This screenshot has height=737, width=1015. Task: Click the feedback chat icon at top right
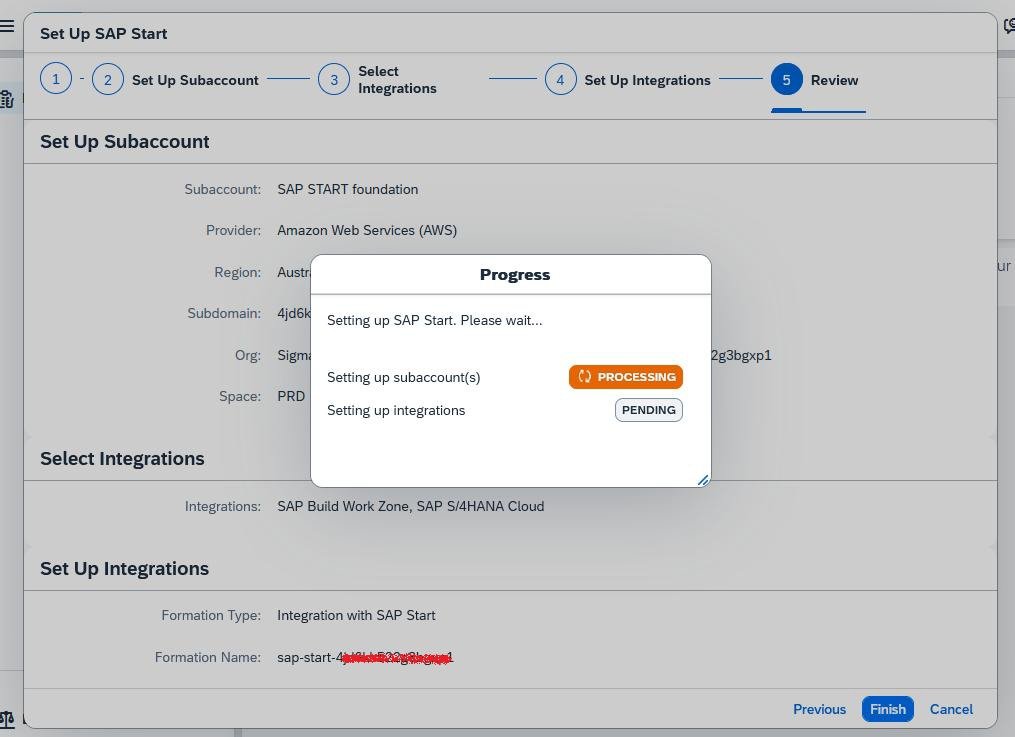pos(1008,27)
